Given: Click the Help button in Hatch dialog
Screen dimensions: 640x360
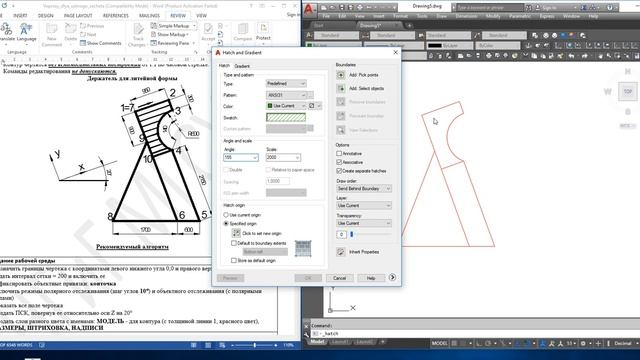Looking at the screenshot, I should (371, 278).
